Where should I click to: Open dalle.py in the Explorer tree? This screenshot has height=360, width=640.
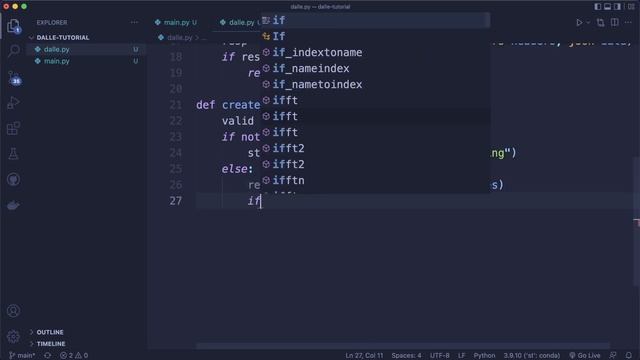point(56,49)
